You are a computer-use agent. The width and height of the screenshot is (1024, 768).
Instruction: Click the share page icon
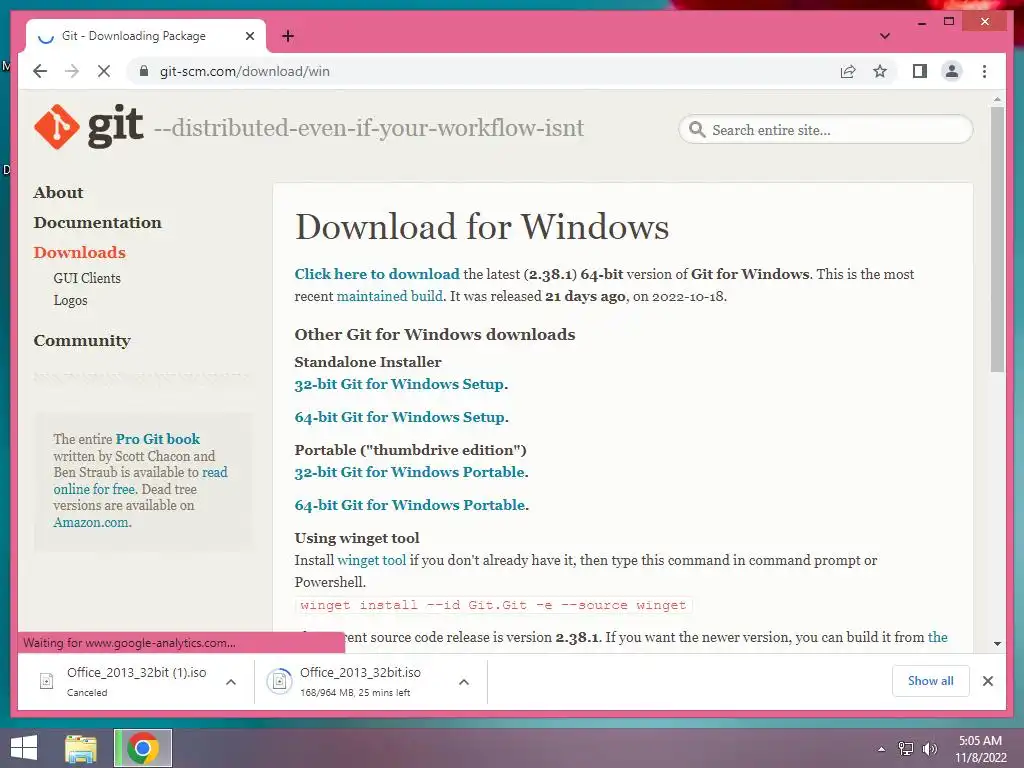click(x=848, y=71)
